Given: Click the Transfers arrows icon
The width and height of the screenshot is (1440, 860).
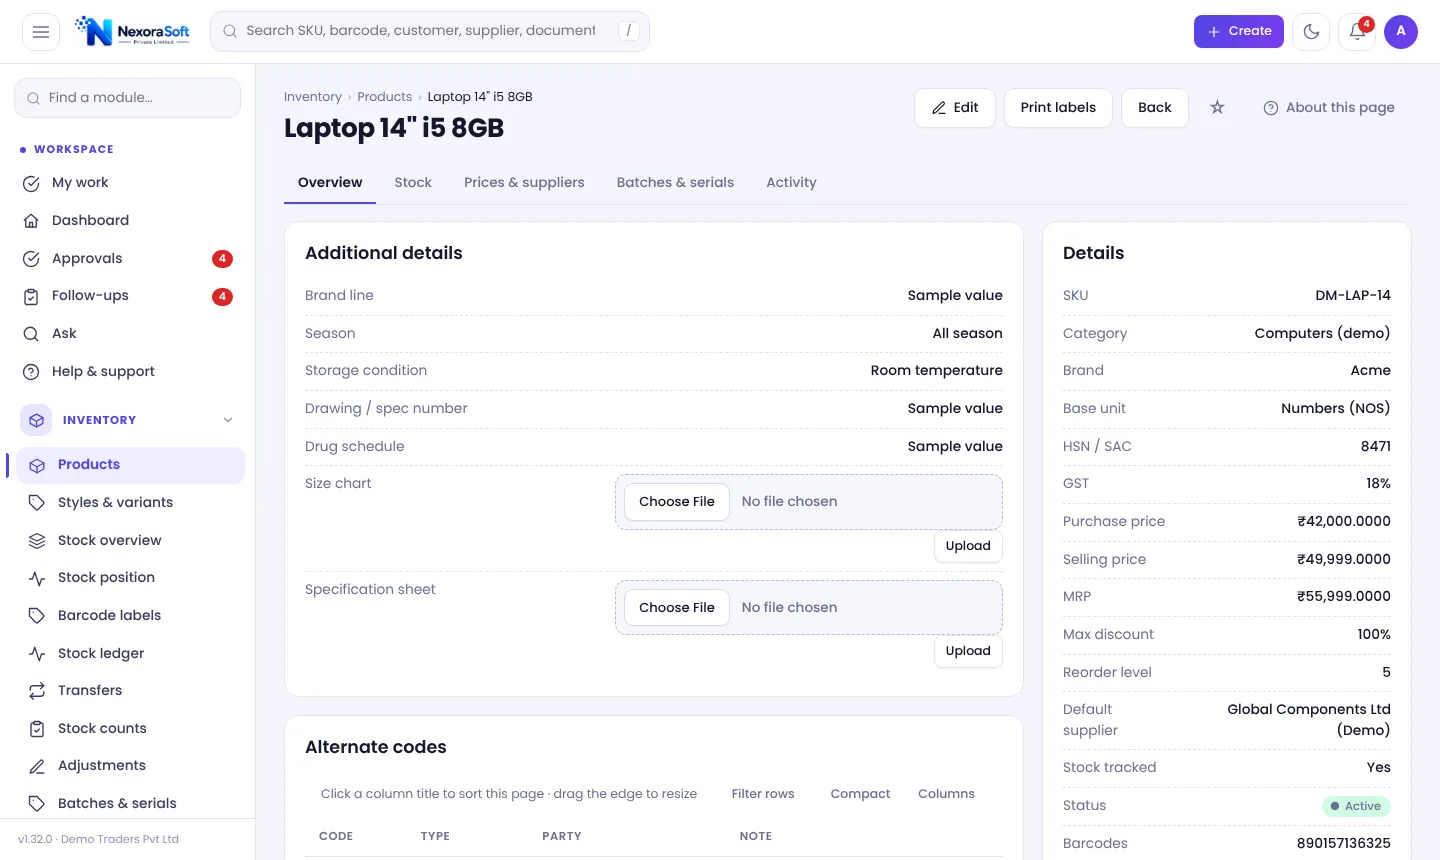Looking at the screenshot, I should 37,691.
